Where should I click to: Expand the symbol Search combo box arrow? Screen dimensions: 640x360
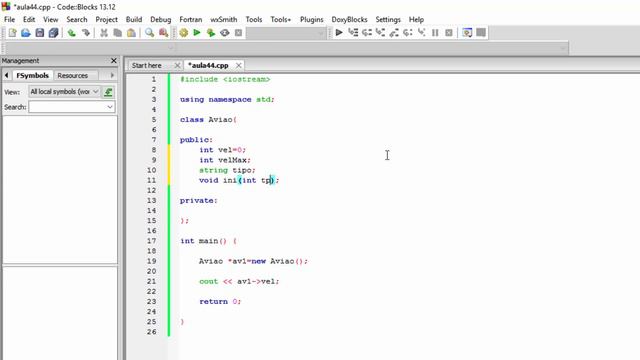tap(110, 107)
